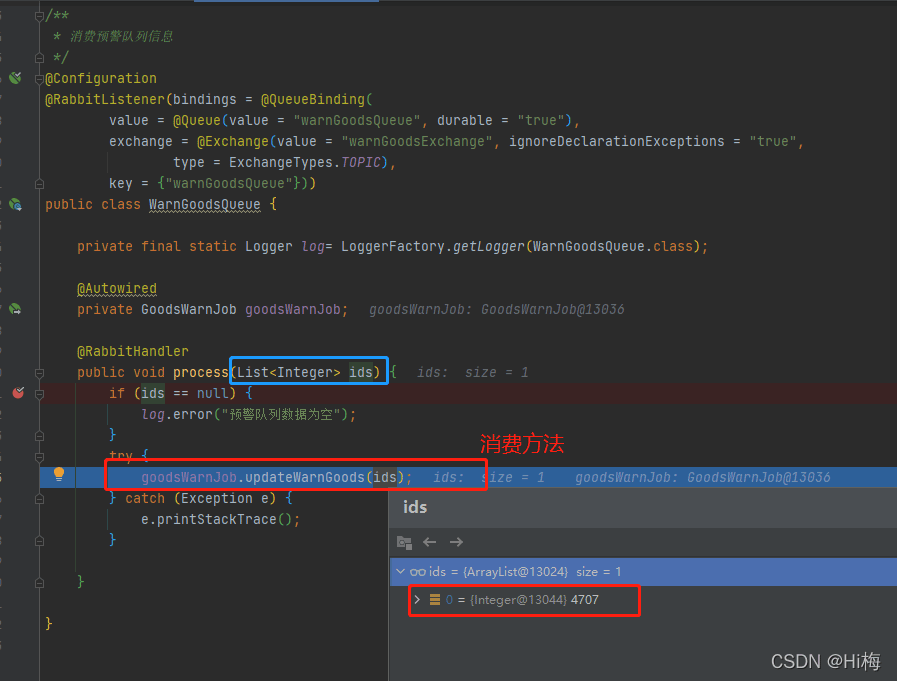Viewport: 897px width, 681px height.
Task: Expand the 0 = {Integer@13044} 4707 element
Action: (x=417, y=600)
